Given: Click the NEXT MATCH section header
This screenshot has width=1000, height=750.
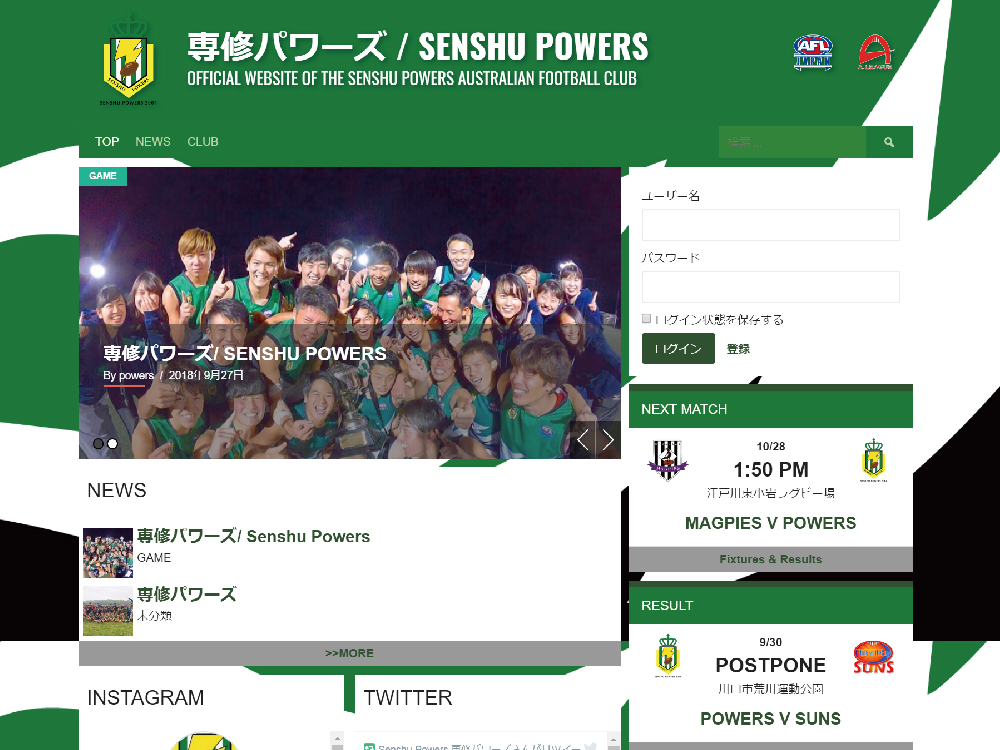Looking at the screenshot, I should (x=770, y=409).
